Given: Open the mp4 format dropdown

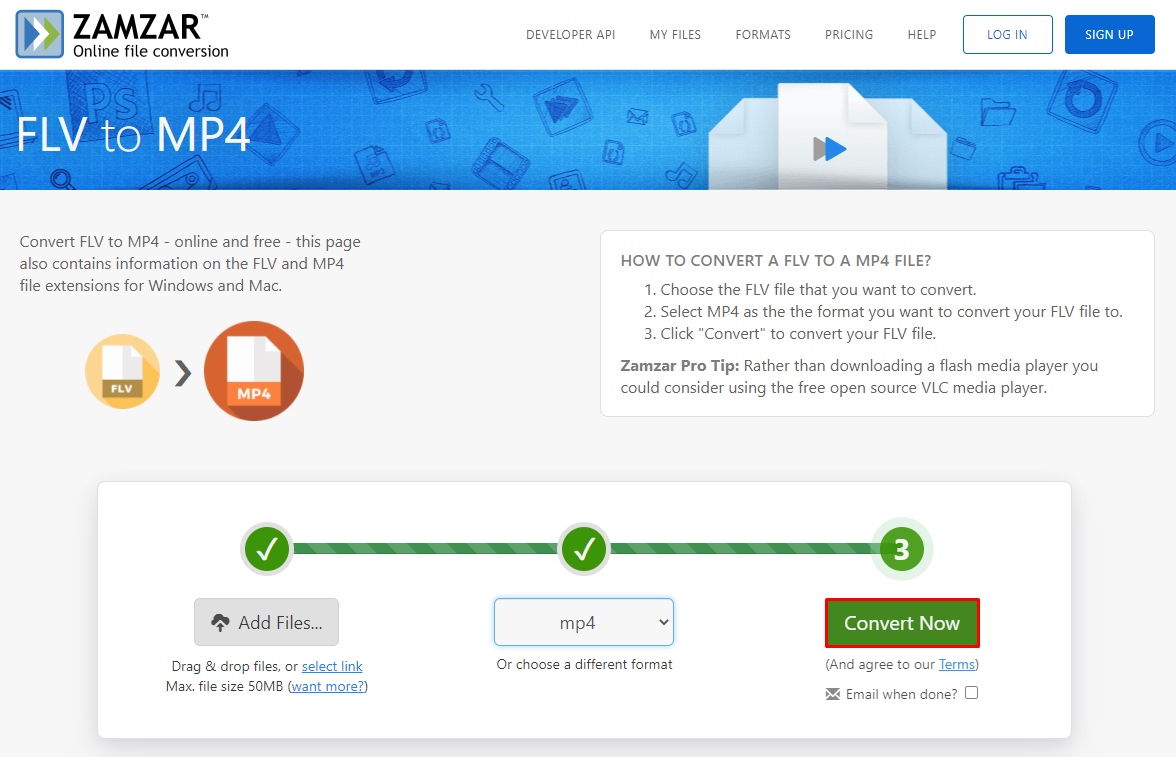Looking at the screenshot, I should click(584, 622).
